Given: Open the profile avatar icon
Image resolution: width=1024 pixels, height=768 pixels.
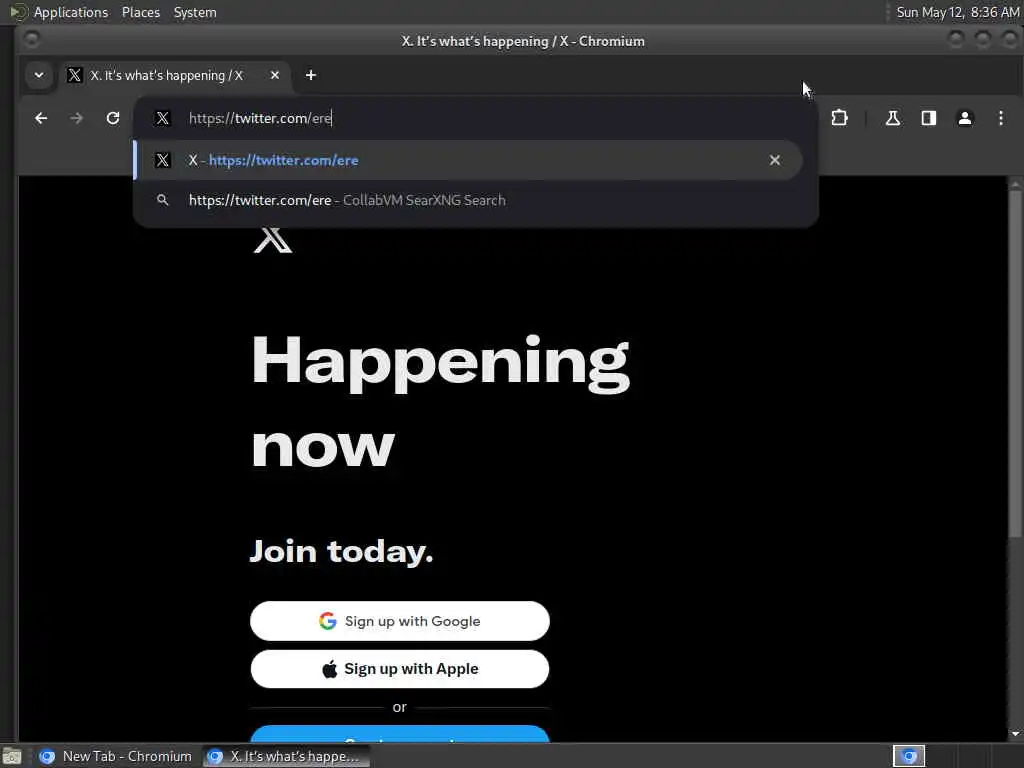Looking at the screenshot, I should pos(965,118).
